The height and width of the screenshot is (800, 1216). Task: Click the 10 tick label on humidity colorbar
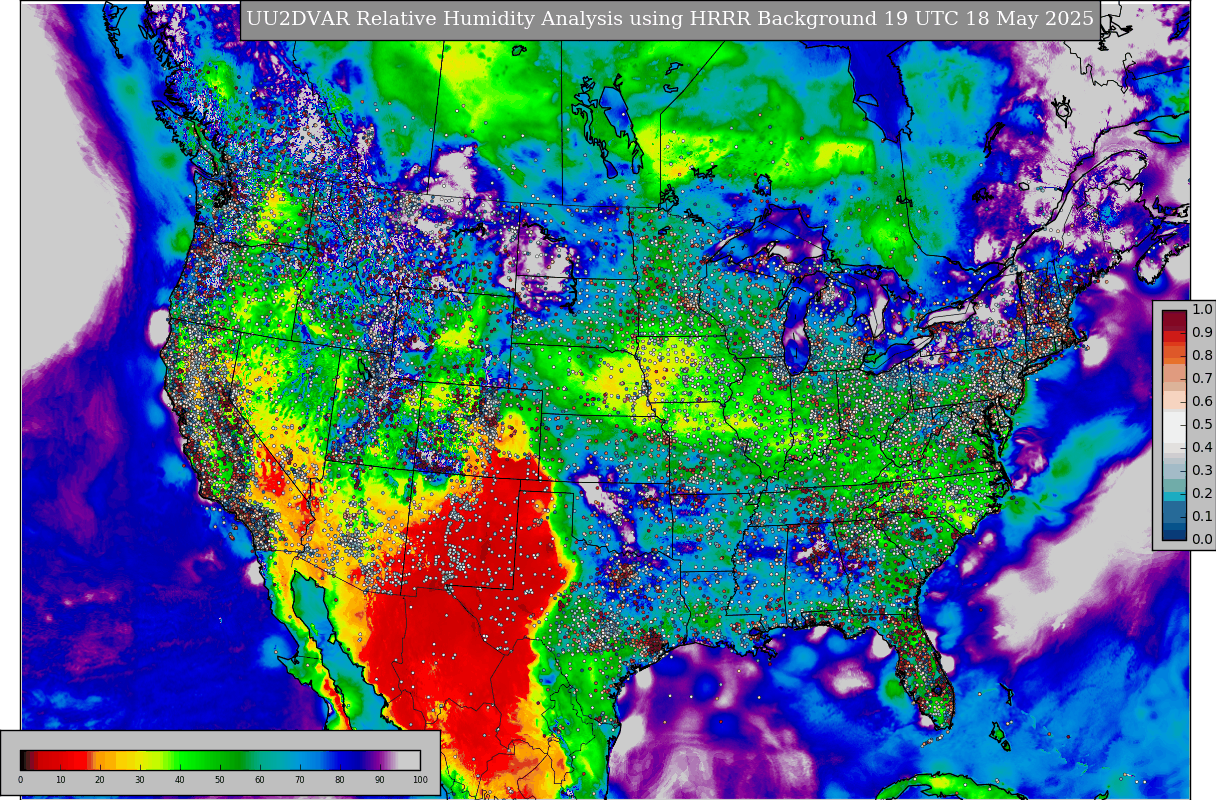[x=60, y=780]
